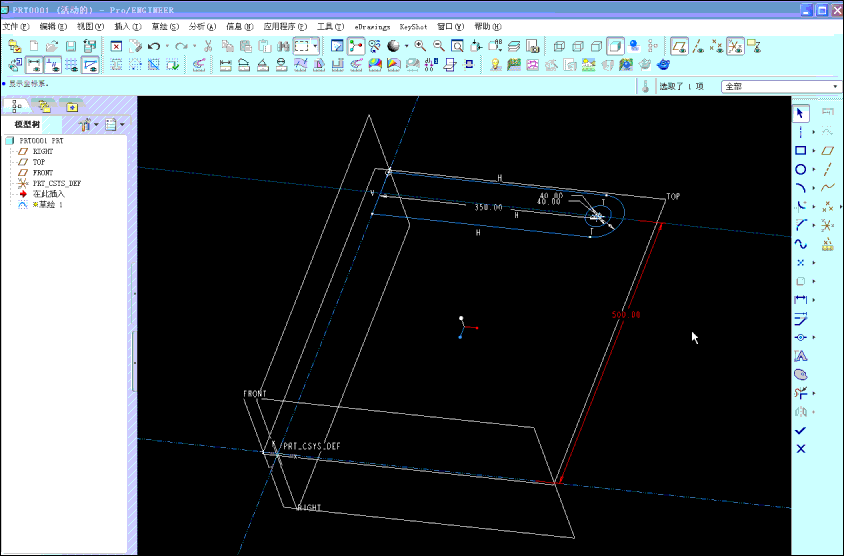Viewport: 844px width, 556px height.
Task: Open the 编辑 menu
Action: pyautogui.click(x=53, y=26)
